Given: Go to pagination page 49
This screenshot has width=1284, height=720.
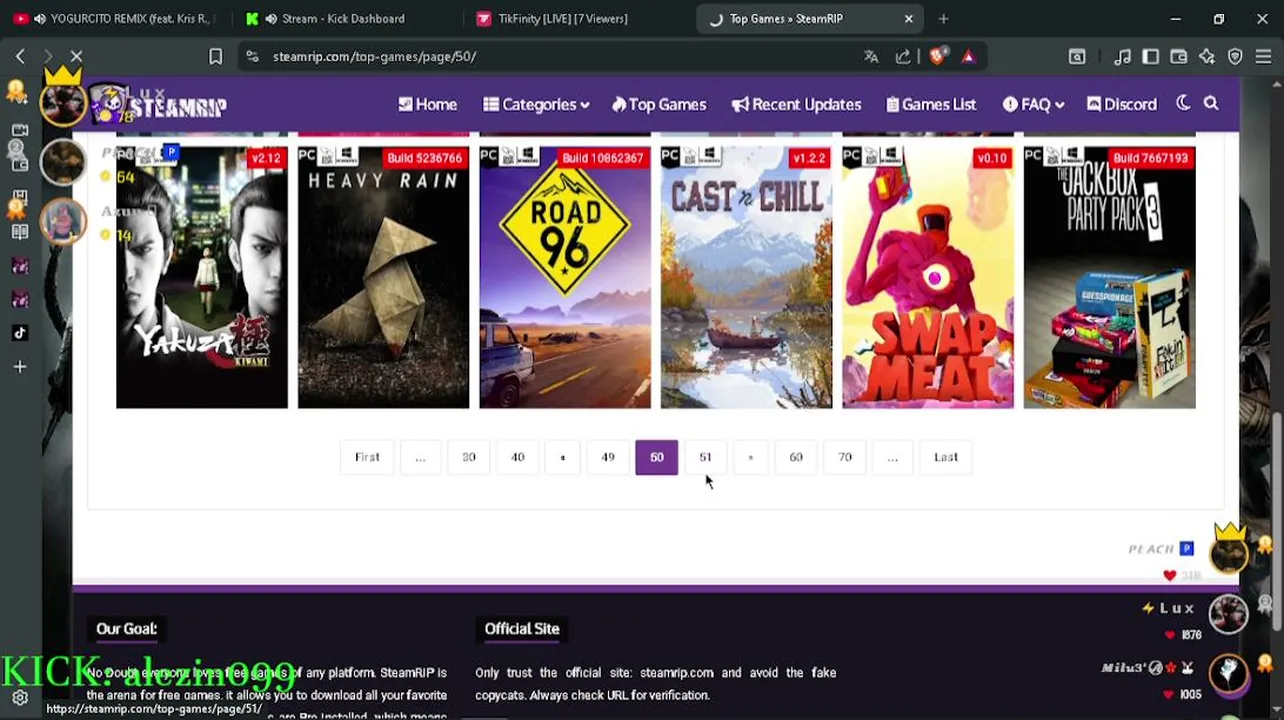Looking at the screenshot, I should (608, 457).
